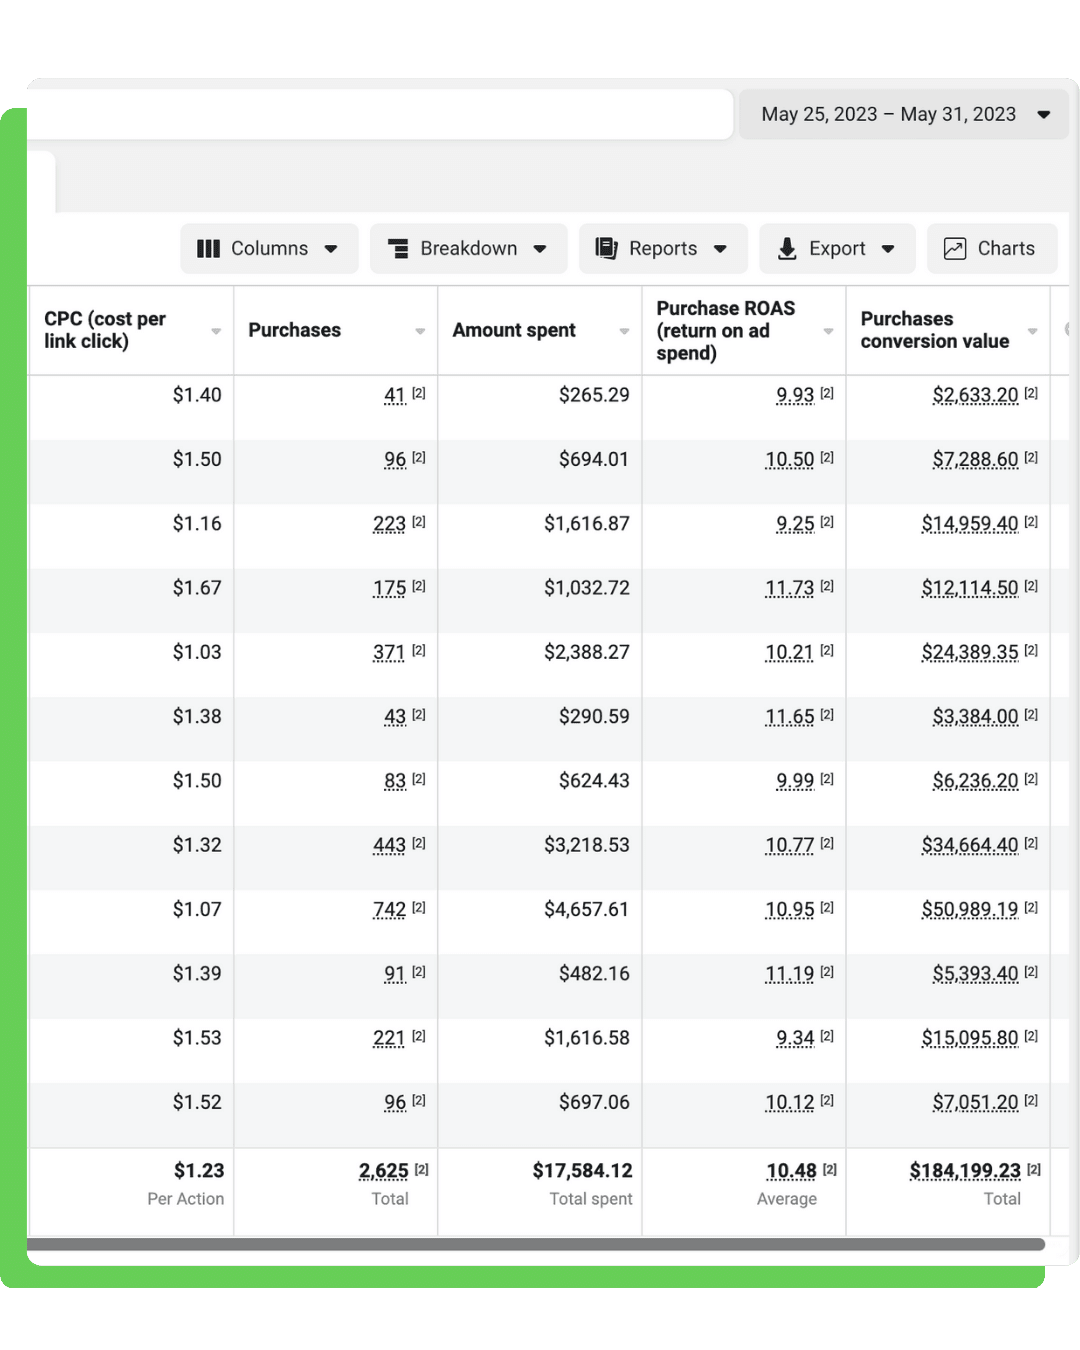Click the Reports document icon
The height and width of the screenshot is (1350, 1080).
pos(606,248)
